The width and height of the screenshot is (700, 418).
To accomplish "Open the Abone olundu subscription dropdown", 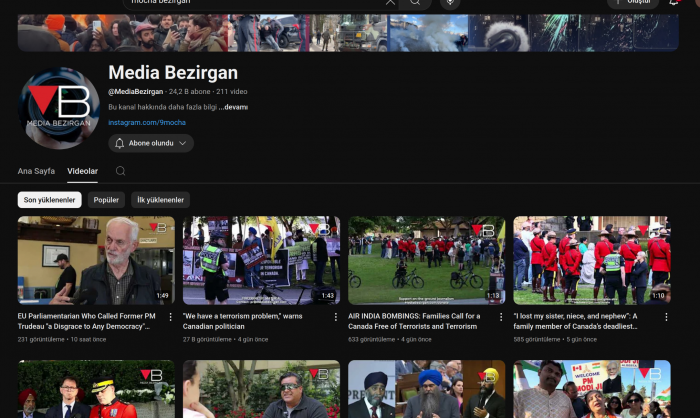I will click(x=151, y=143).
